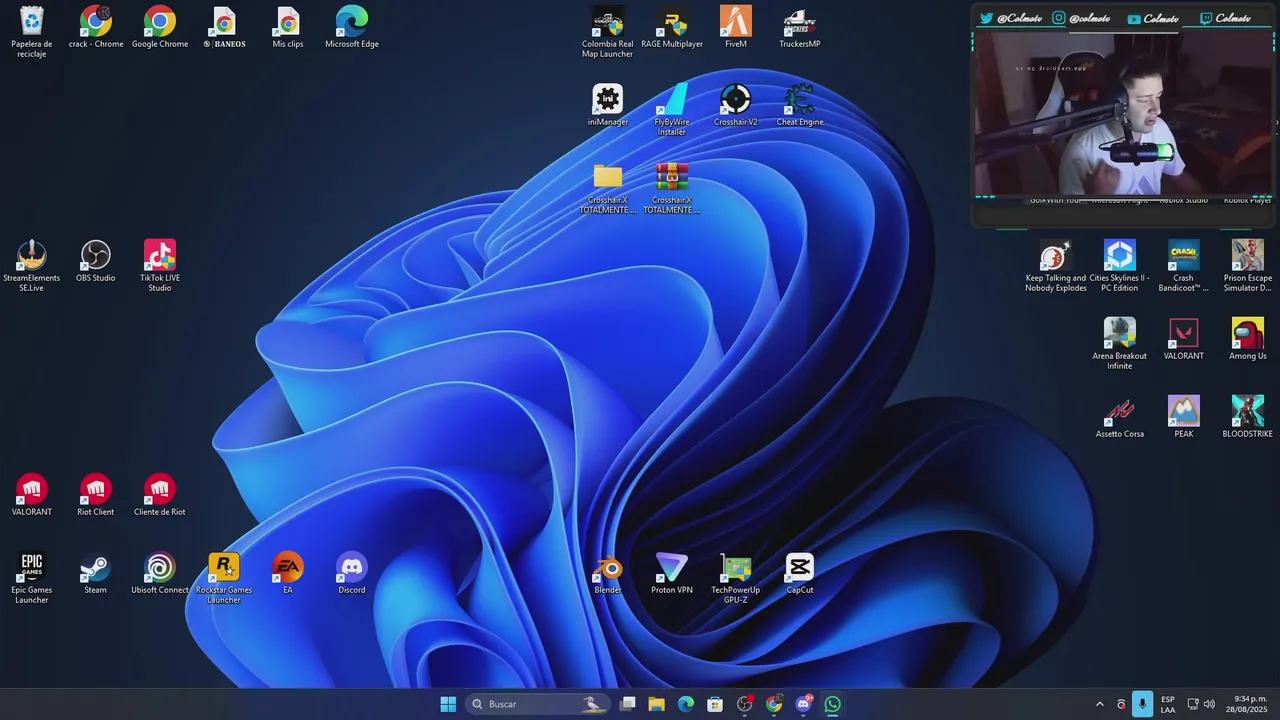Open the Proton VPN shortcut
This screenshot has height=720, width=1280.
click(x=672, y=573)
